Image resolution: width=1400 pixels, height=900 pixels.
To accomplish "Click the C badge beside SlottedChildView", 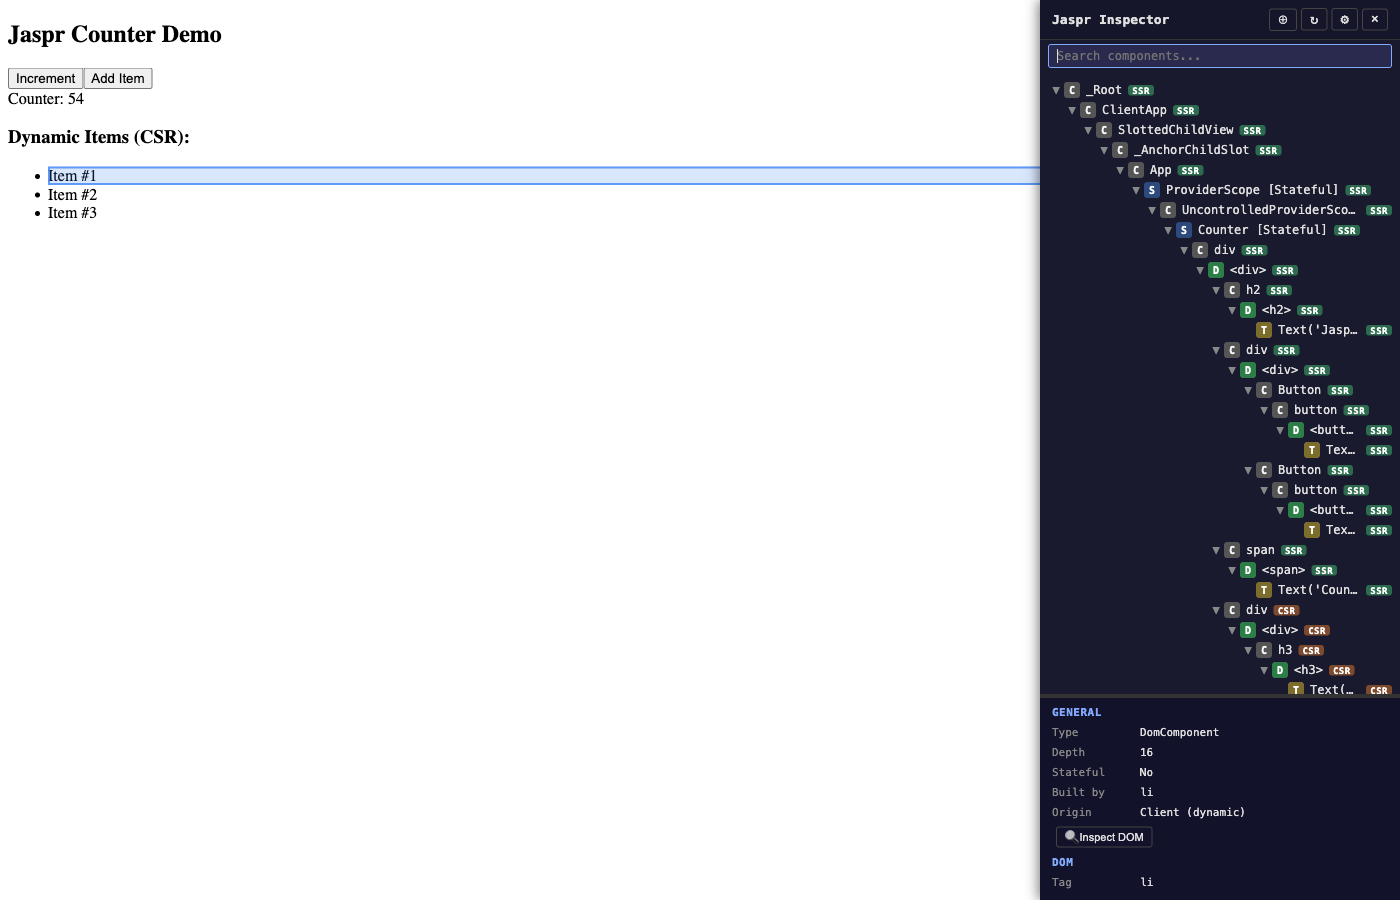I will [1104, 130].
